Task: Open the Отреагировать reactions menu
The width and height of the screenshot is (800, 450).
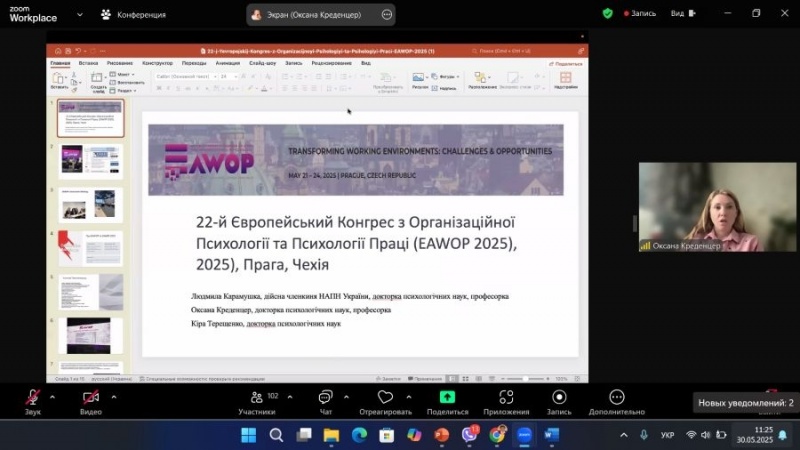Action: pyautogui.click(x=385, y=400)
